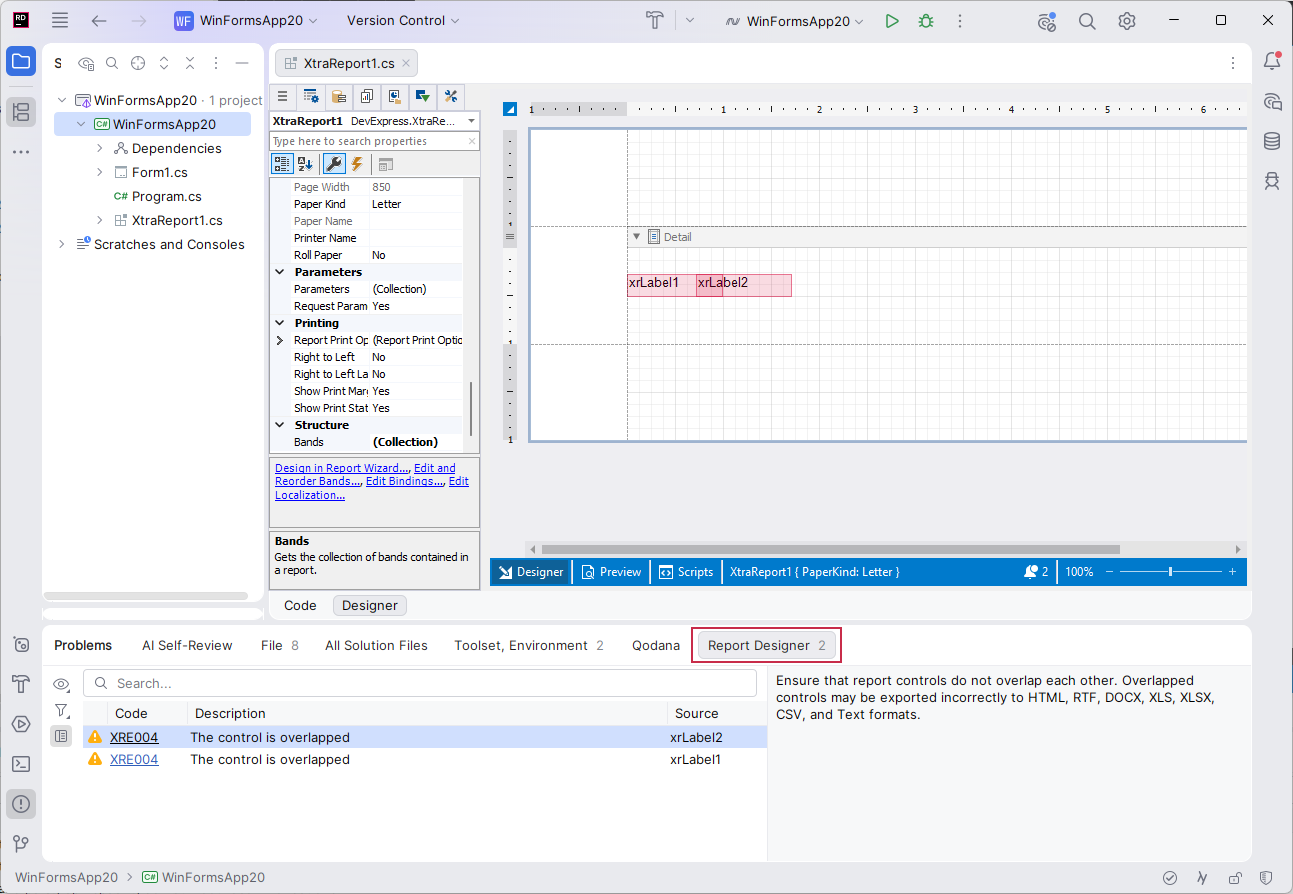
Task: Open Search Everywhere magnifier in title bar
Action: [x=1087, y=21]
